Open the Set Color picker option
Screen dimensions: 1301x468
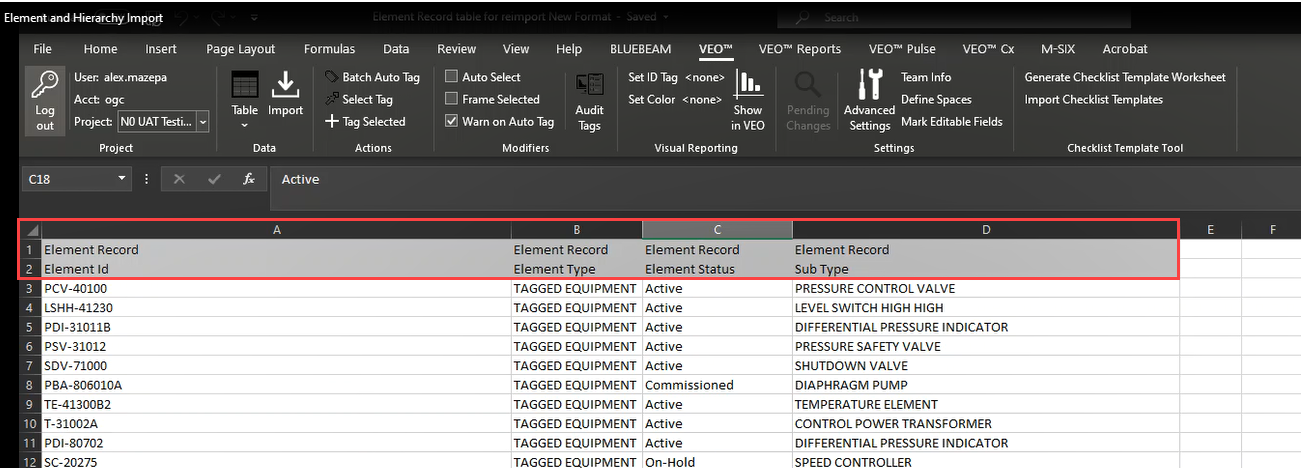coord(675,99)
